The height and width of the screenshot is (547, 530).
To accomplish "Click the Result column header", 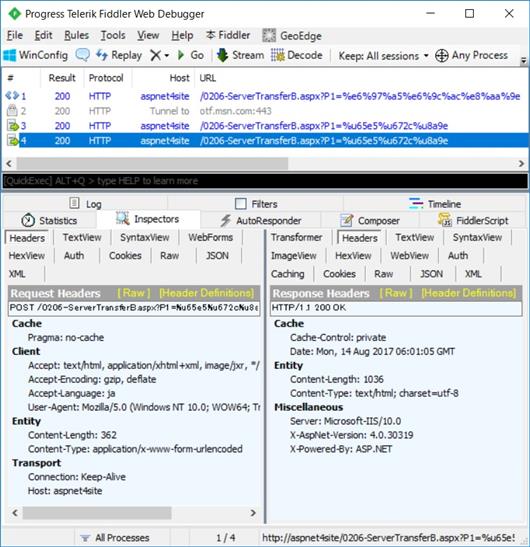I will 62,78.
